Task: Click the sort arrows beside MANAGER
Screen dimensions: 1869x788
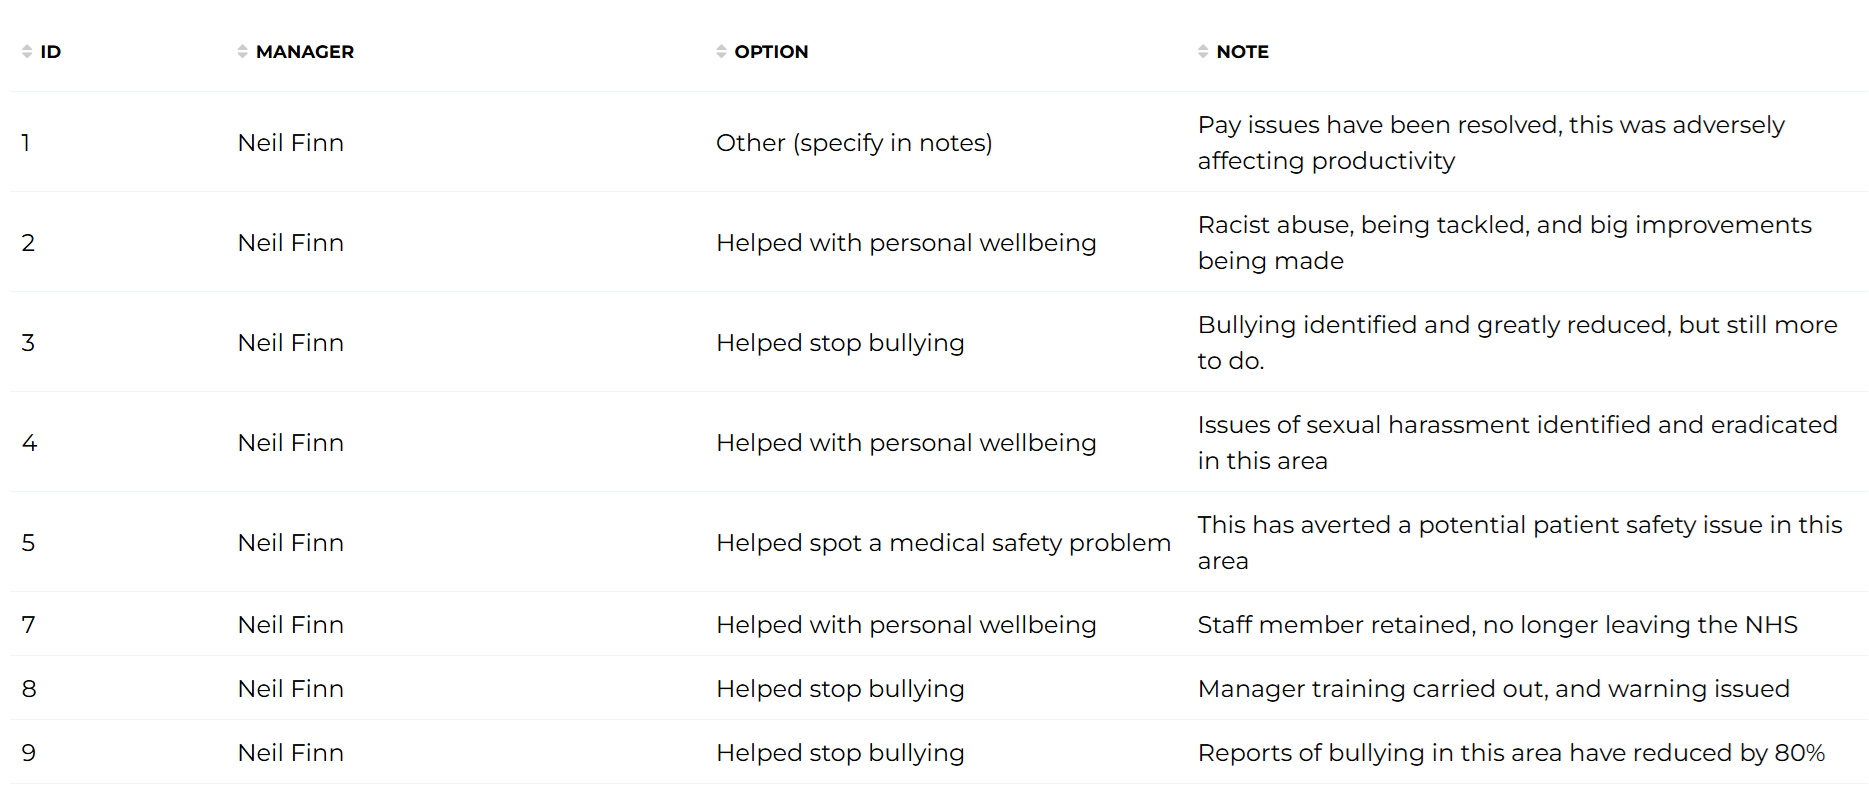Action: (243, 51)
